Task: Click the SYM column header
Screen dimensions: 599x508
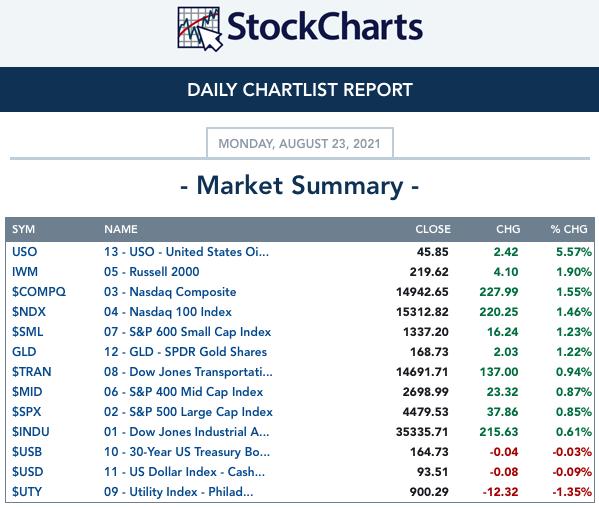Action: pyautogui.click(x=23, y=229)
